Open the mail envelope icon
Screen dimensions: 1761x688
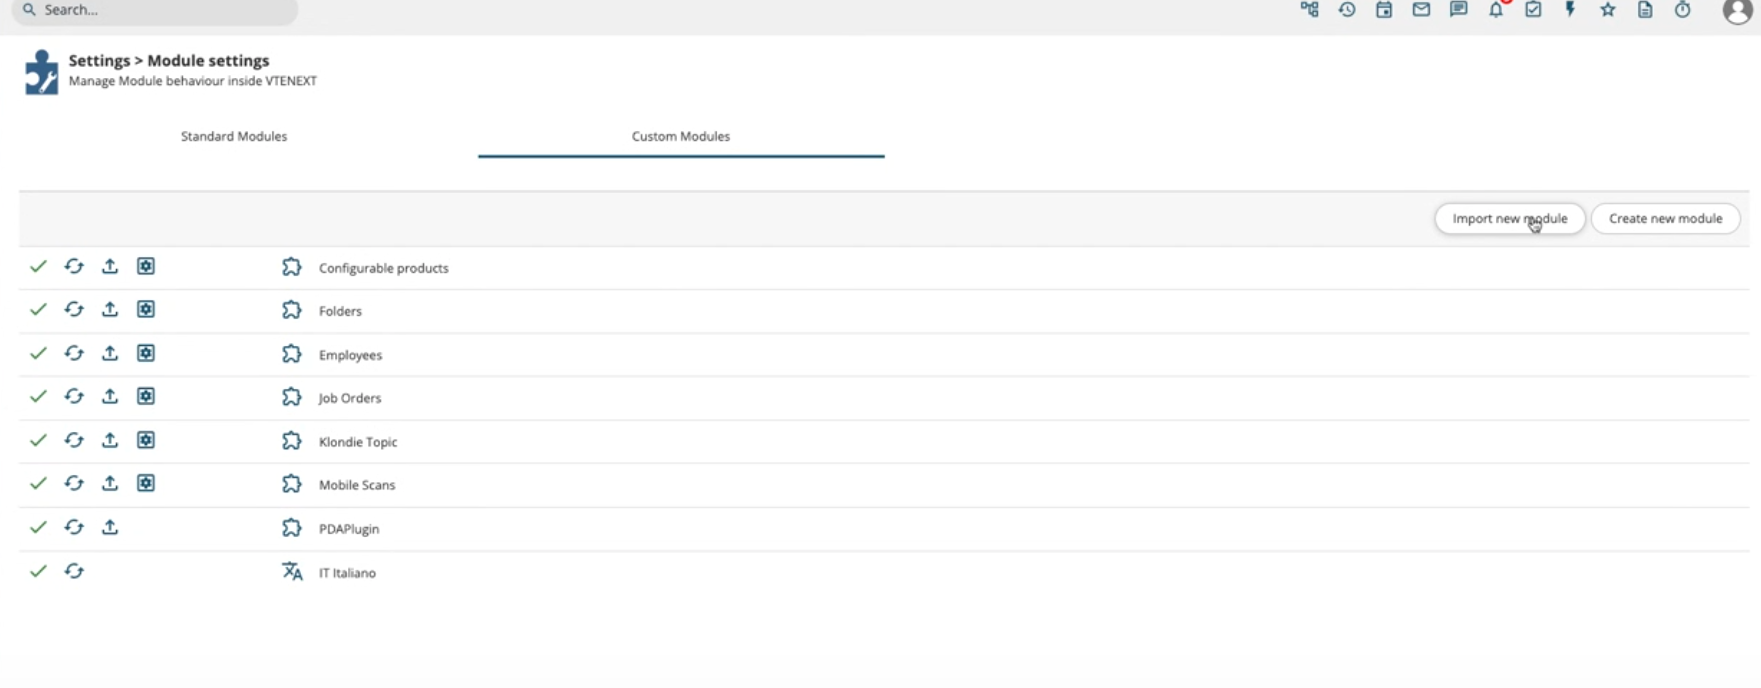point(1421,10)
